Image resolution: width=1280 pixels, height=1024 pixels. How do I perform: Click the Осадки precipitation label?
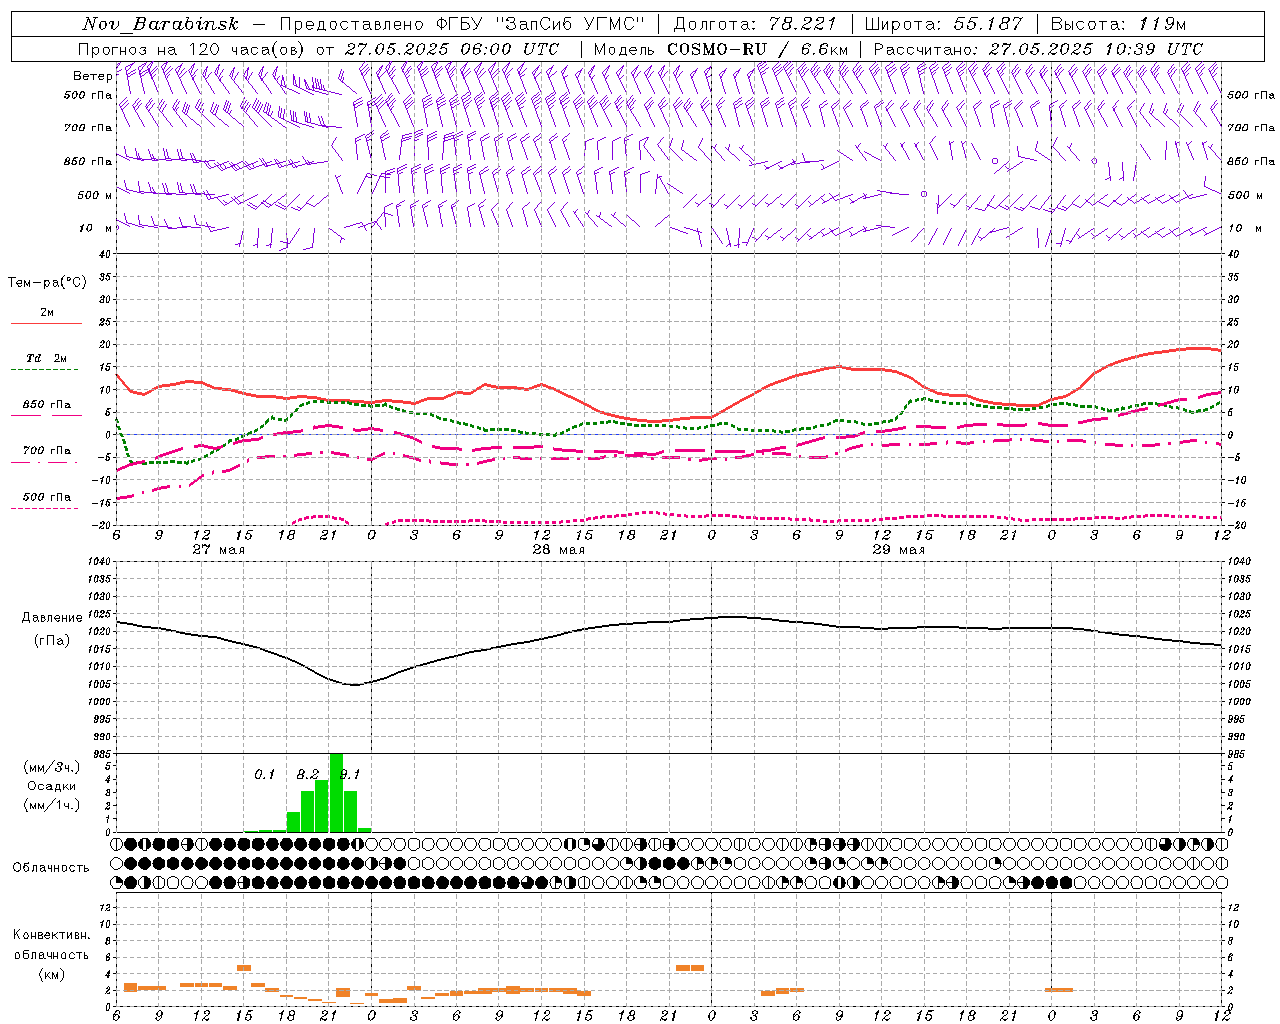click(x=52, y=786)
